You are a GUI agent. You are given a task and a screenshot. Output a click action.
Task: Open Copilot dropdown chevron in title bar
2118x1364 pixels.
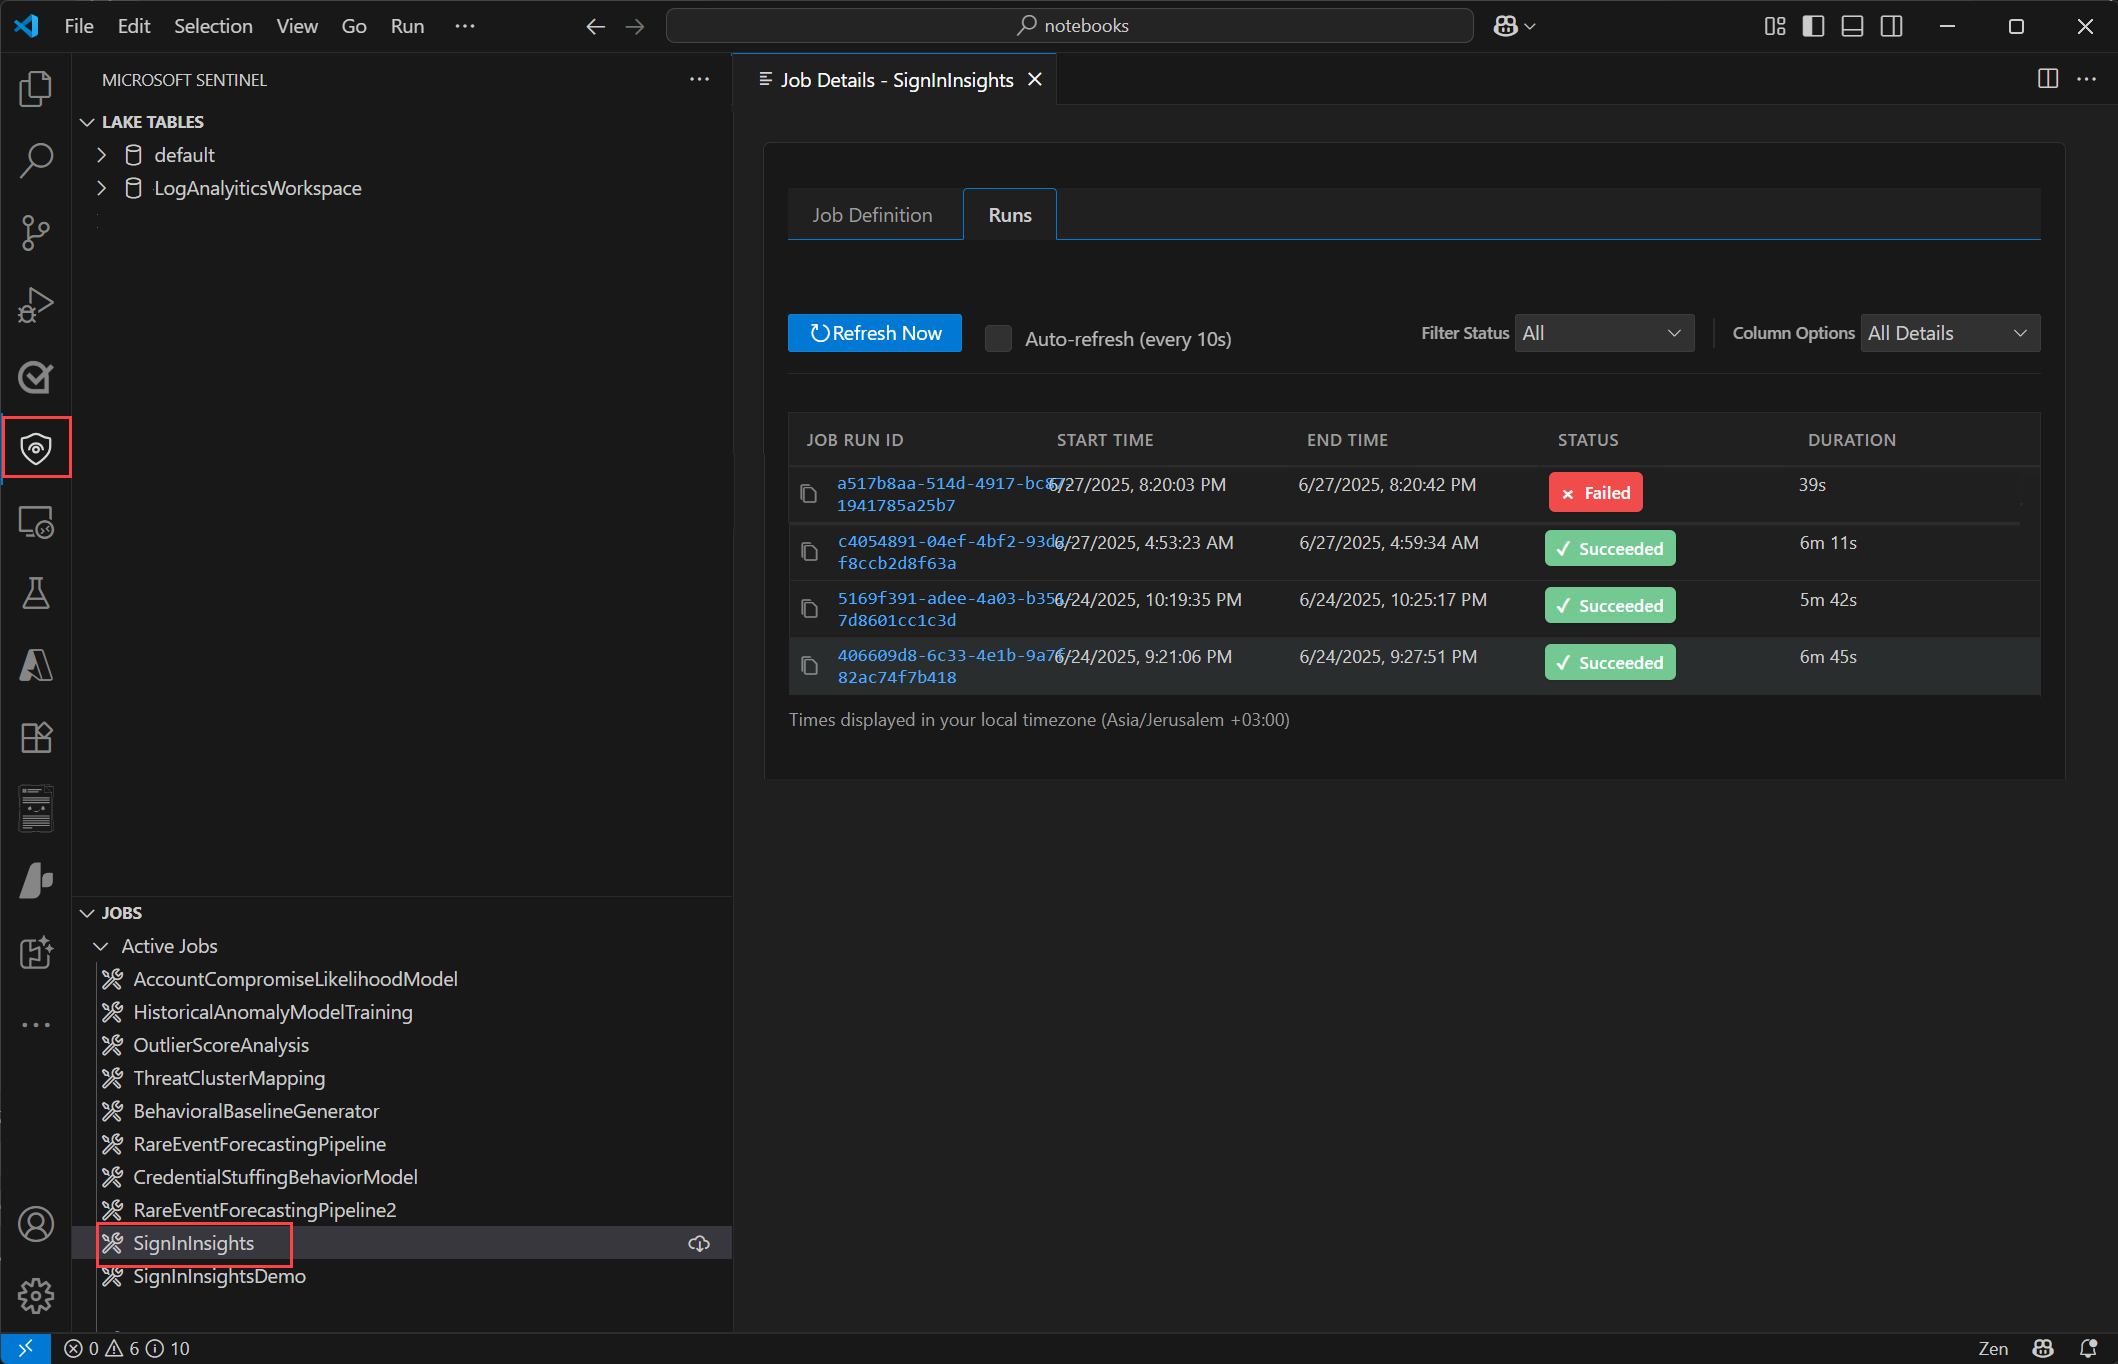[1530, 26]
